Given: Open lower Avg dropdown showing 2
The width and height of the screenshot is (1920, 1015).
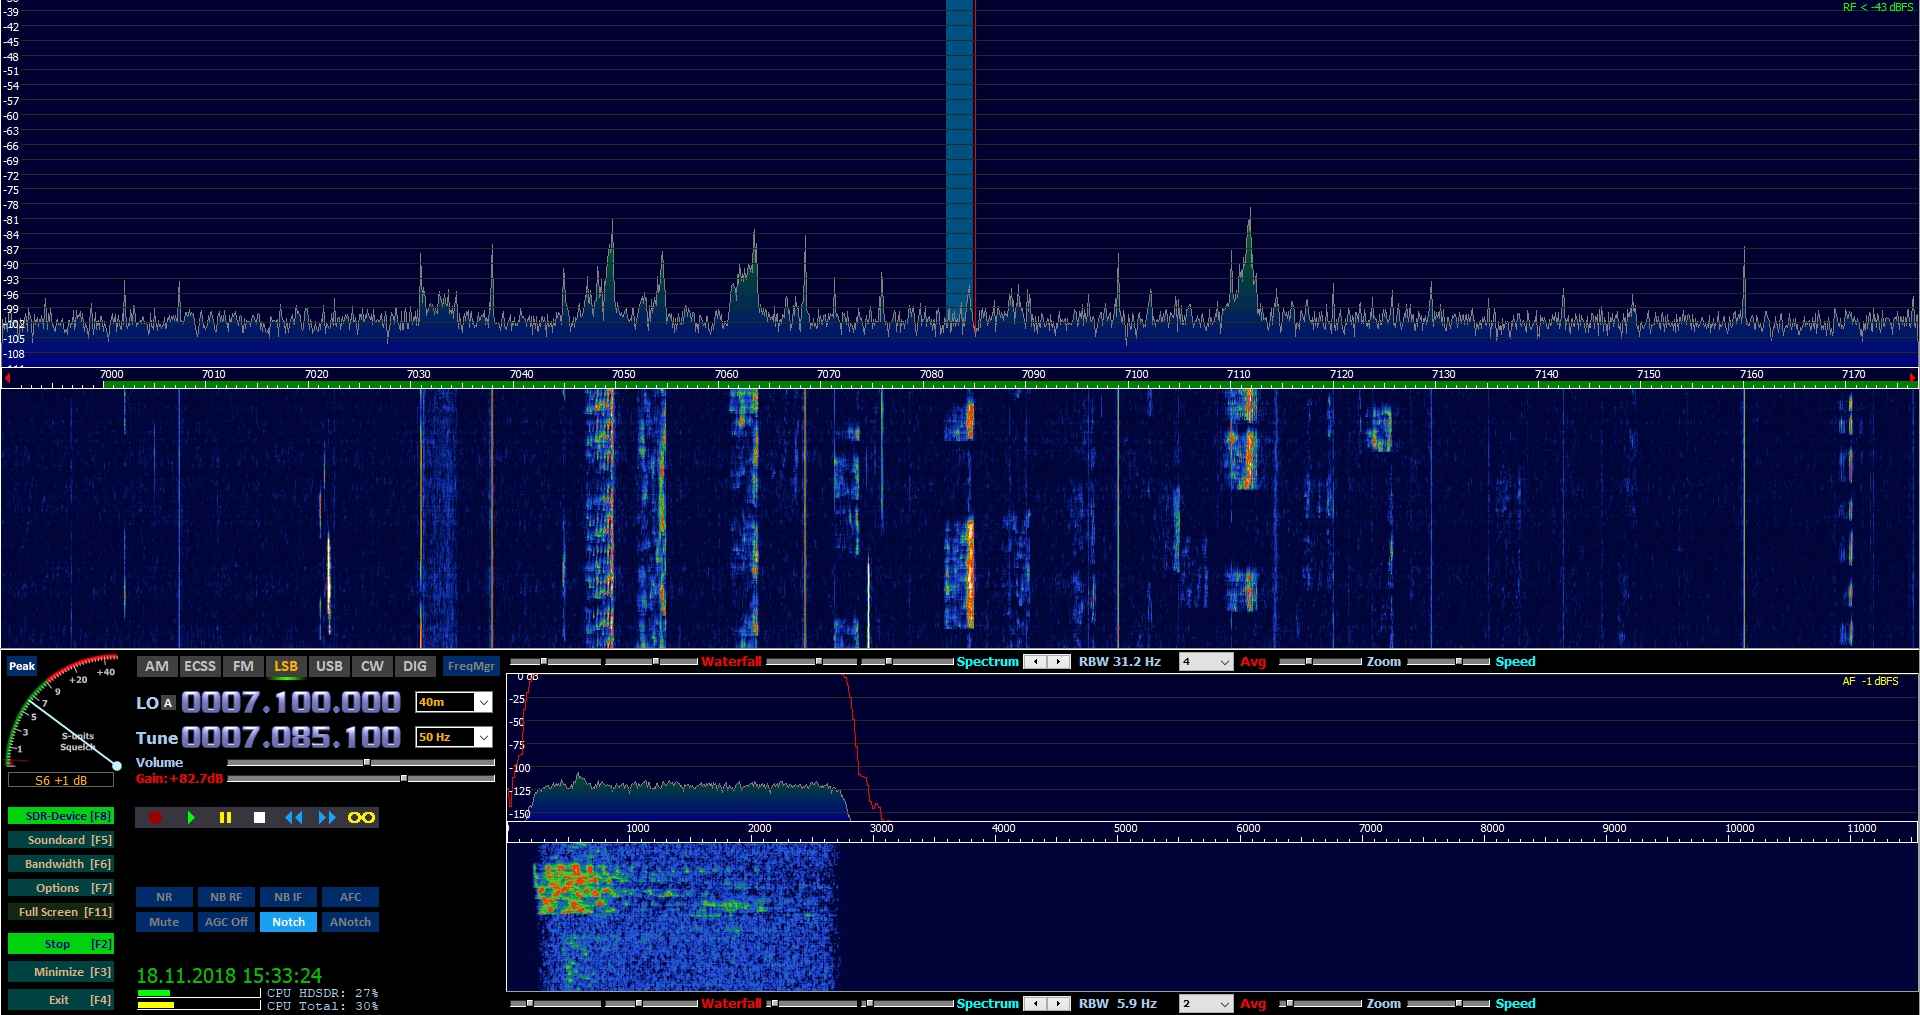Looking at the screenshot, I should pyautogui.click(x=1205, y=1004).
